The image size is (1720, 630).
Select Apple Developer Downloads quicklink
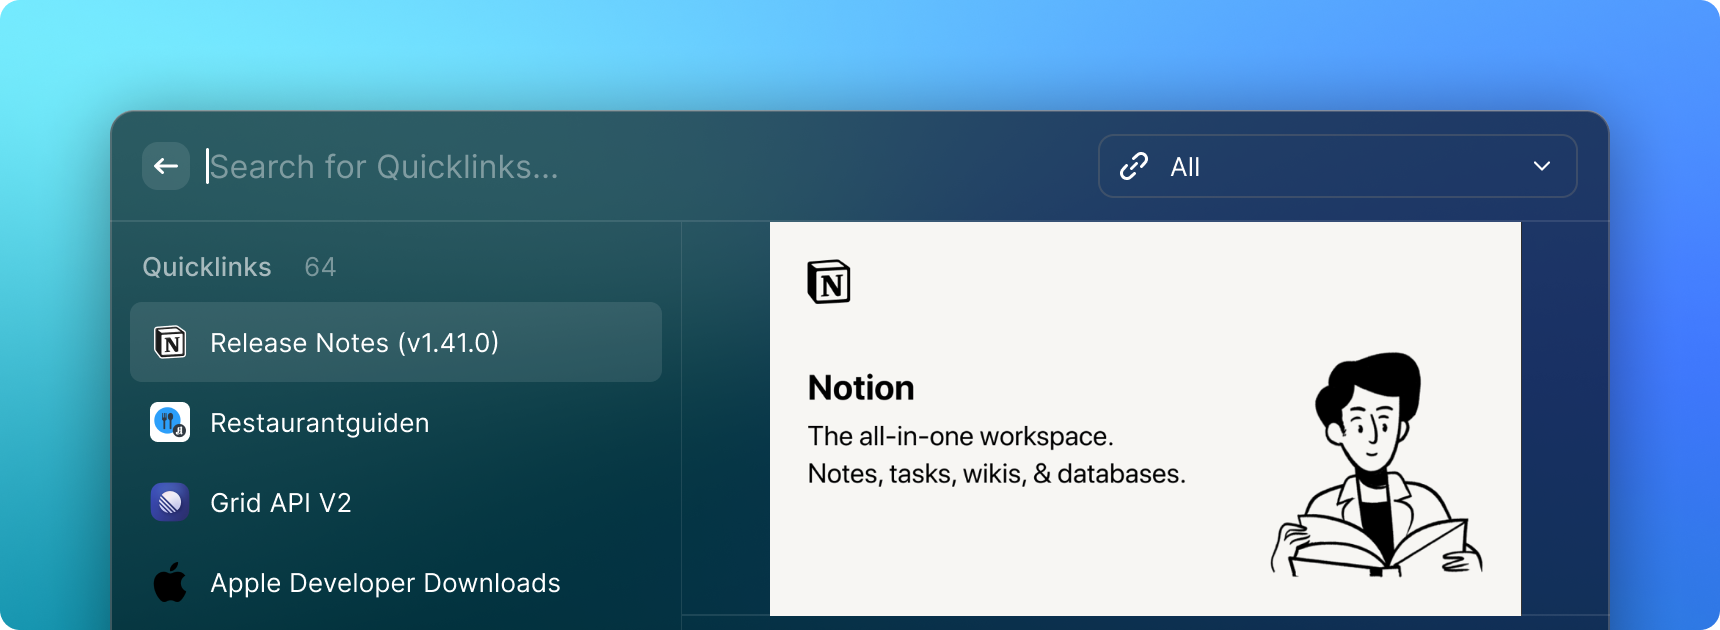point(396,582)
